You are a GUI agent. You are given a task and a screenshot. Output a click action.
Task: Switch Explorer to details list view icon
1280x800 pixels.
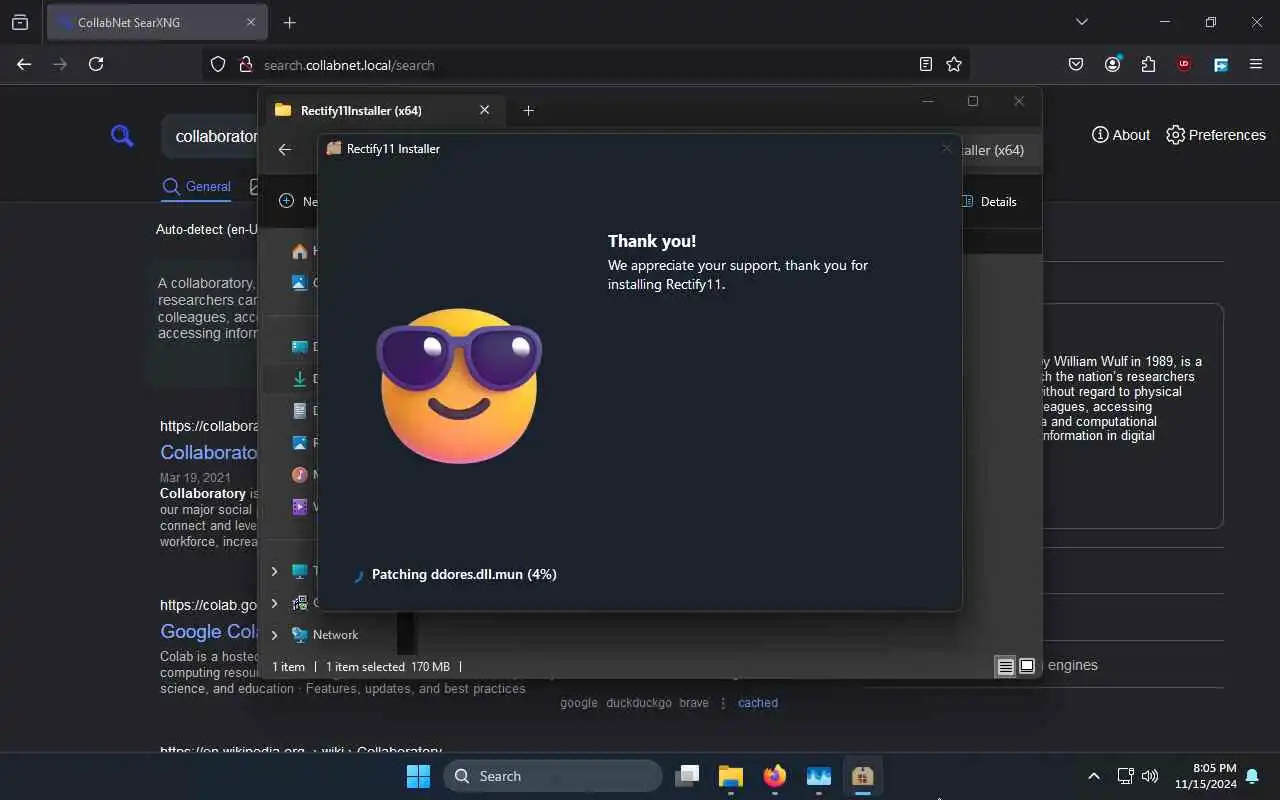1006,666
